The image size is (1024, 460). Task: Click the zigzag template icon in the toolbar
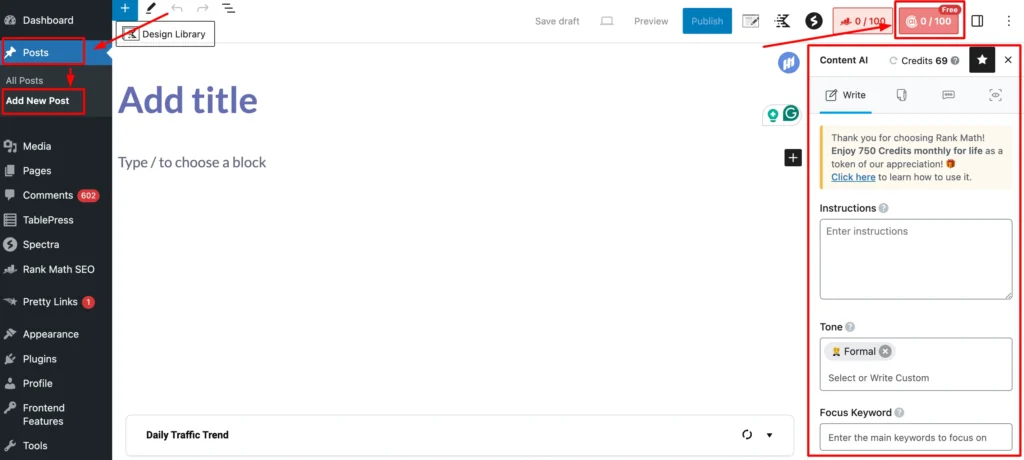pos(782,21)
